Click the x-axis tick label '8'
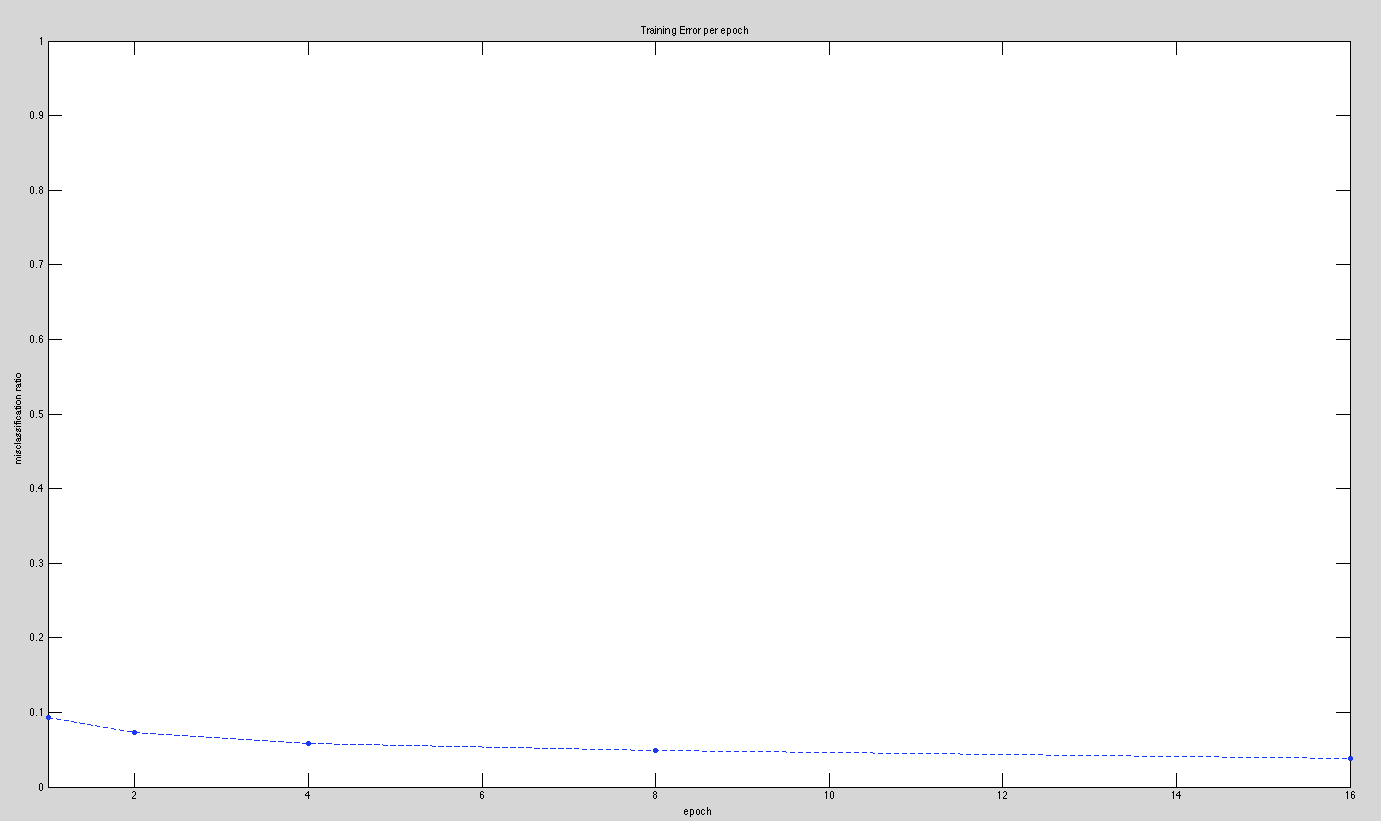 pos(655,796)
